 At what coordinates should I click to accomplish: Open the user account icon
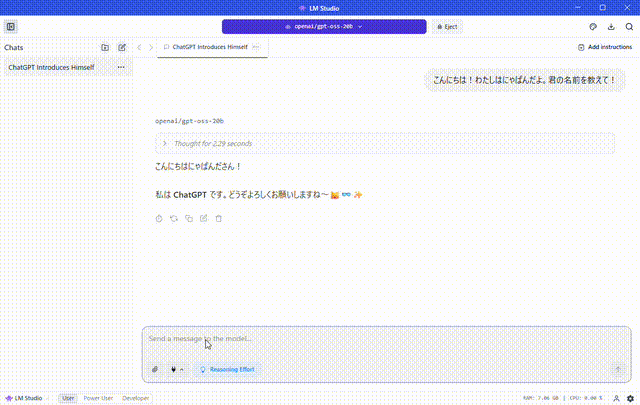click(x=616, y=398)
